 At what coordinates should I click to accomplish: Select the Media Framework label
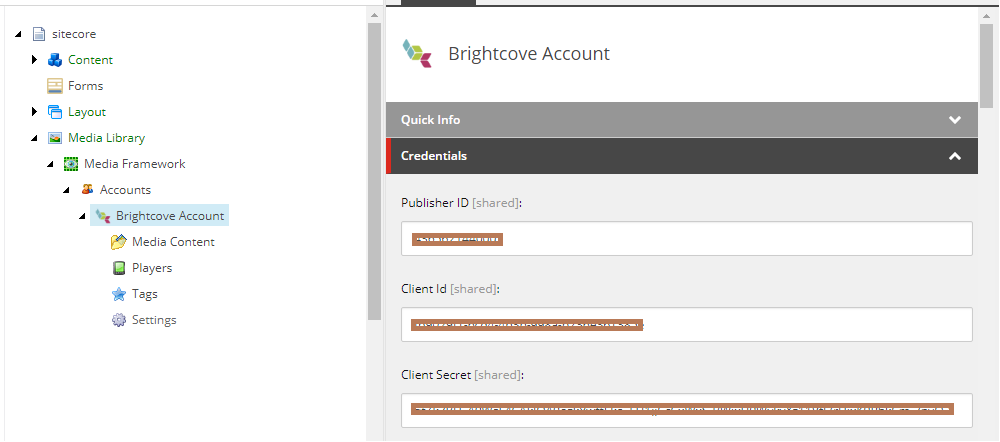click(135, 164)
